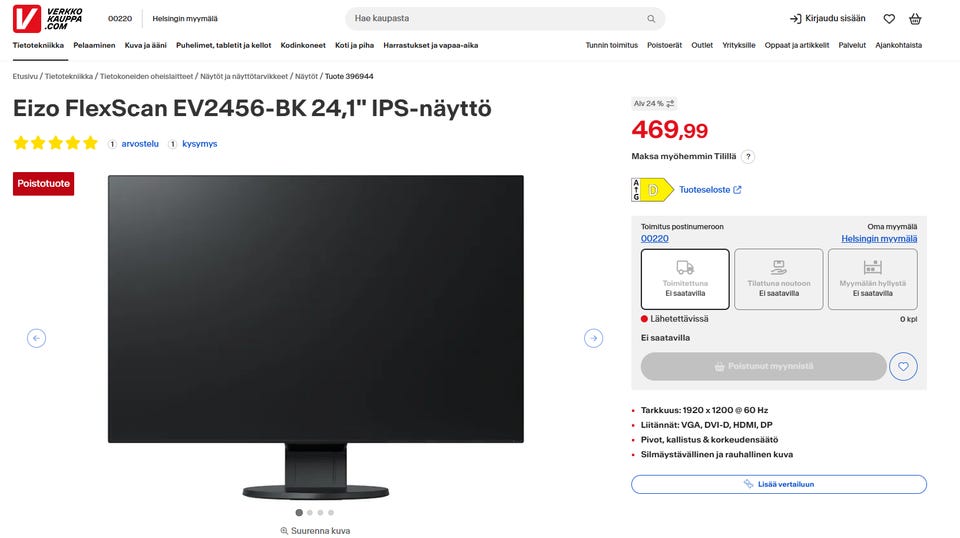Image resolution: width=960 pixels, height=538 pixels.
Task: Click the energy class D label
Action: [652, 190]
